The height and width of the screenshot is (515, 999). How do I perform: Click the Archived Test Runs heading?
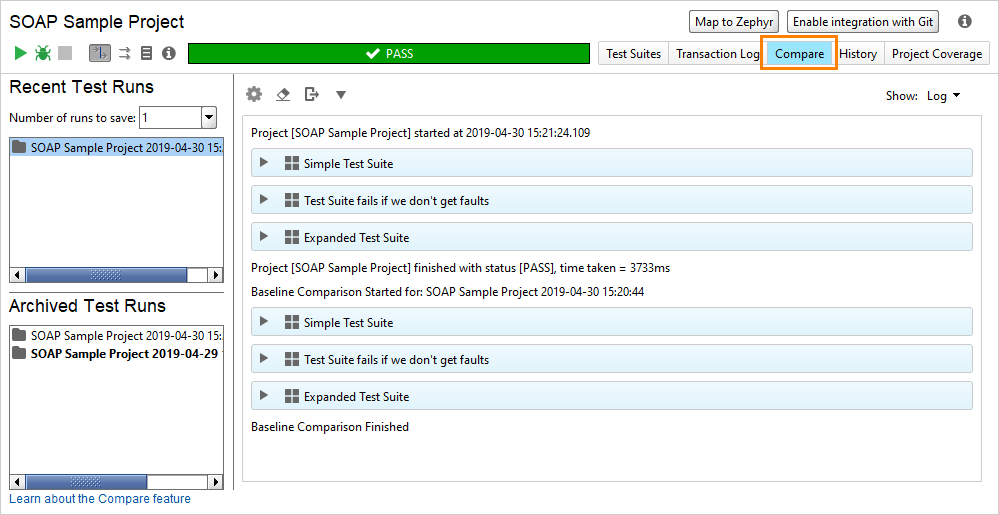click(x=87, y=306)
